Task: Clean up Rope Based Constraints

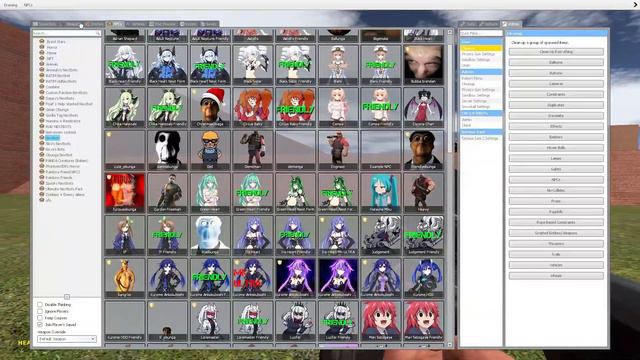Action: click(x=556, y=222)
